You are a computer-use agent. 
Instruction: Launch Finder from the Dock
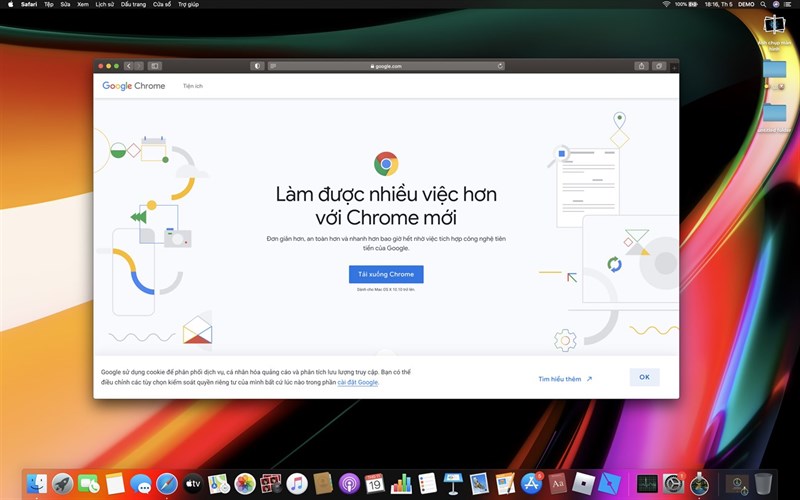[37, 484]
